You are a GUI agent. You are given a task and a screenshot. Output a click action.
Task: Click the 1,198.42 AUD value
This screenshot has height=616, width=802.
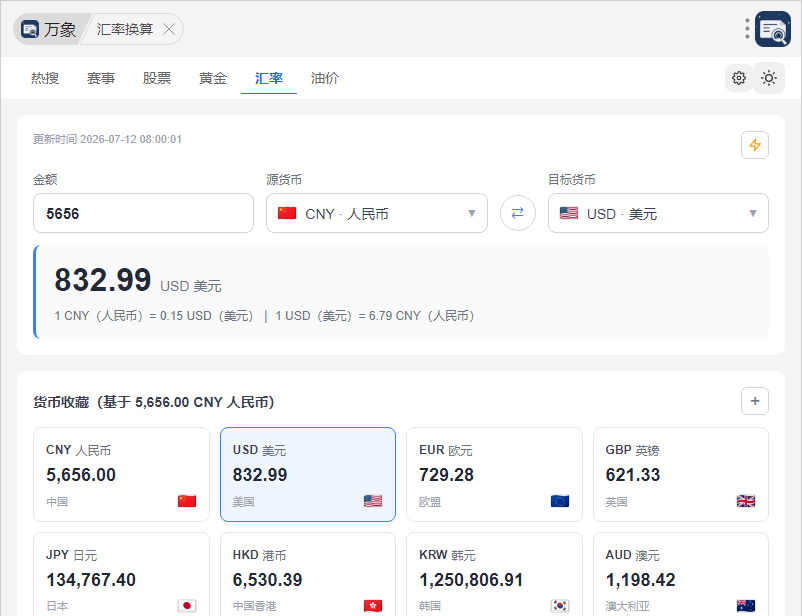point(640,580)
